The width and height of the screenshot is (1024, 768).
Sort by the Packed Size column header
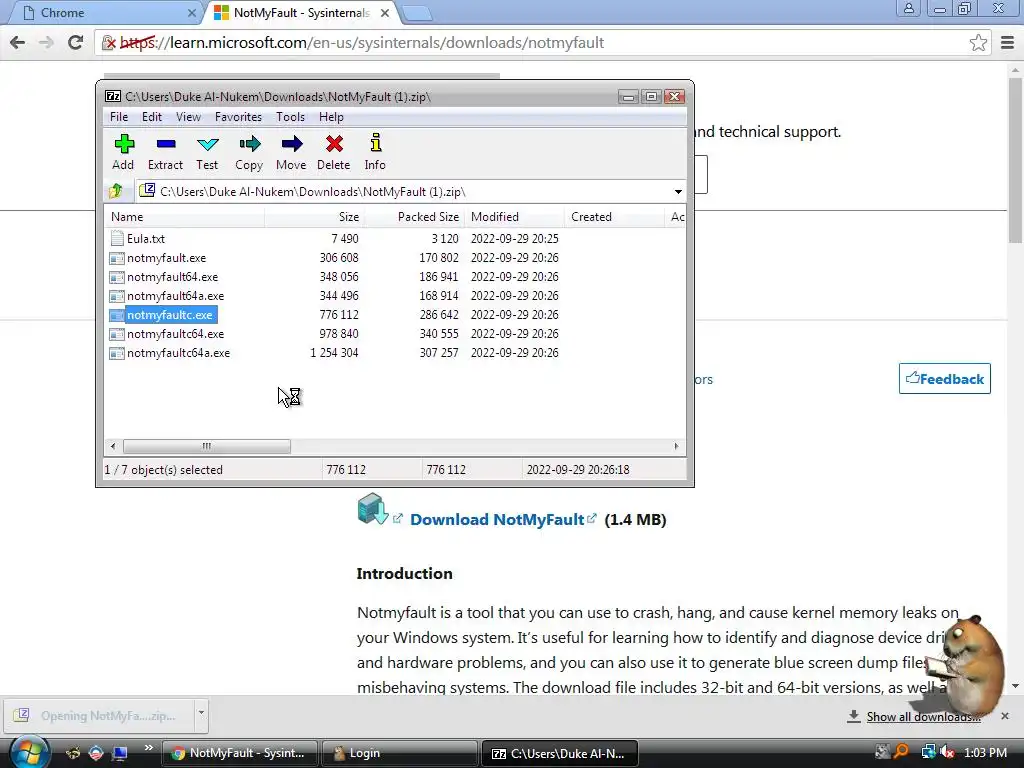414,217
